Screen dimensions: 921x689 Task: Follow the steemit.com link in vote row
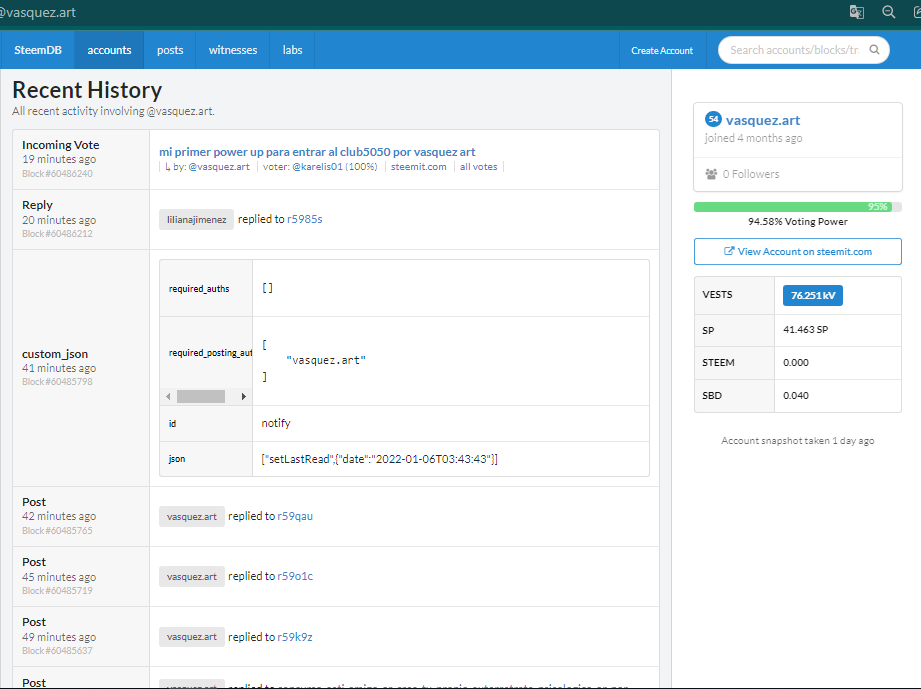pyautogui.click(x=419, y=167)
